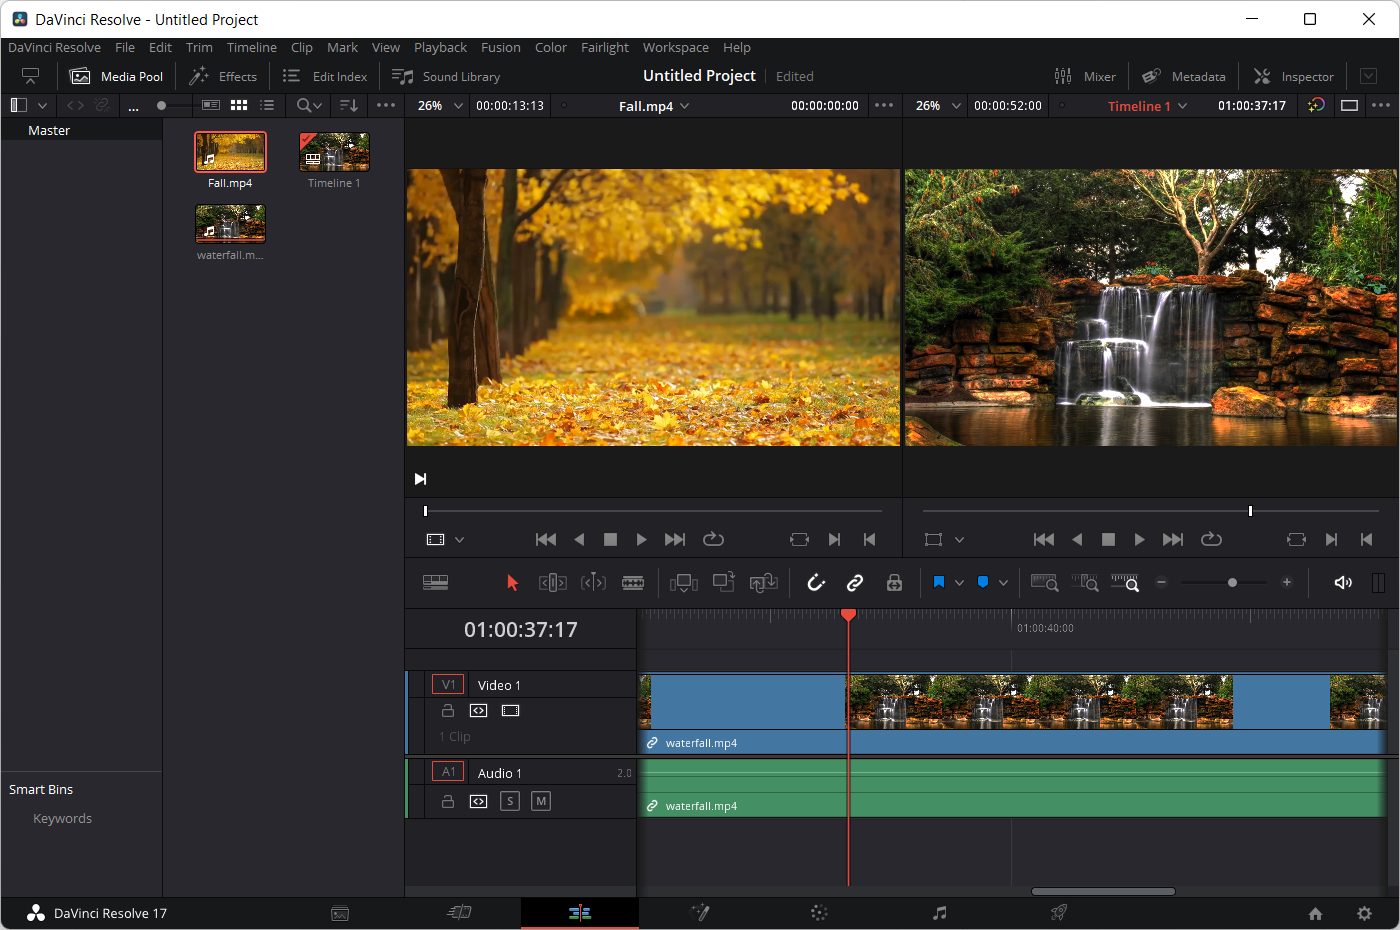1400x930 pixels.
Task: Lock the Audio 1 track
Action: point(448,801)
